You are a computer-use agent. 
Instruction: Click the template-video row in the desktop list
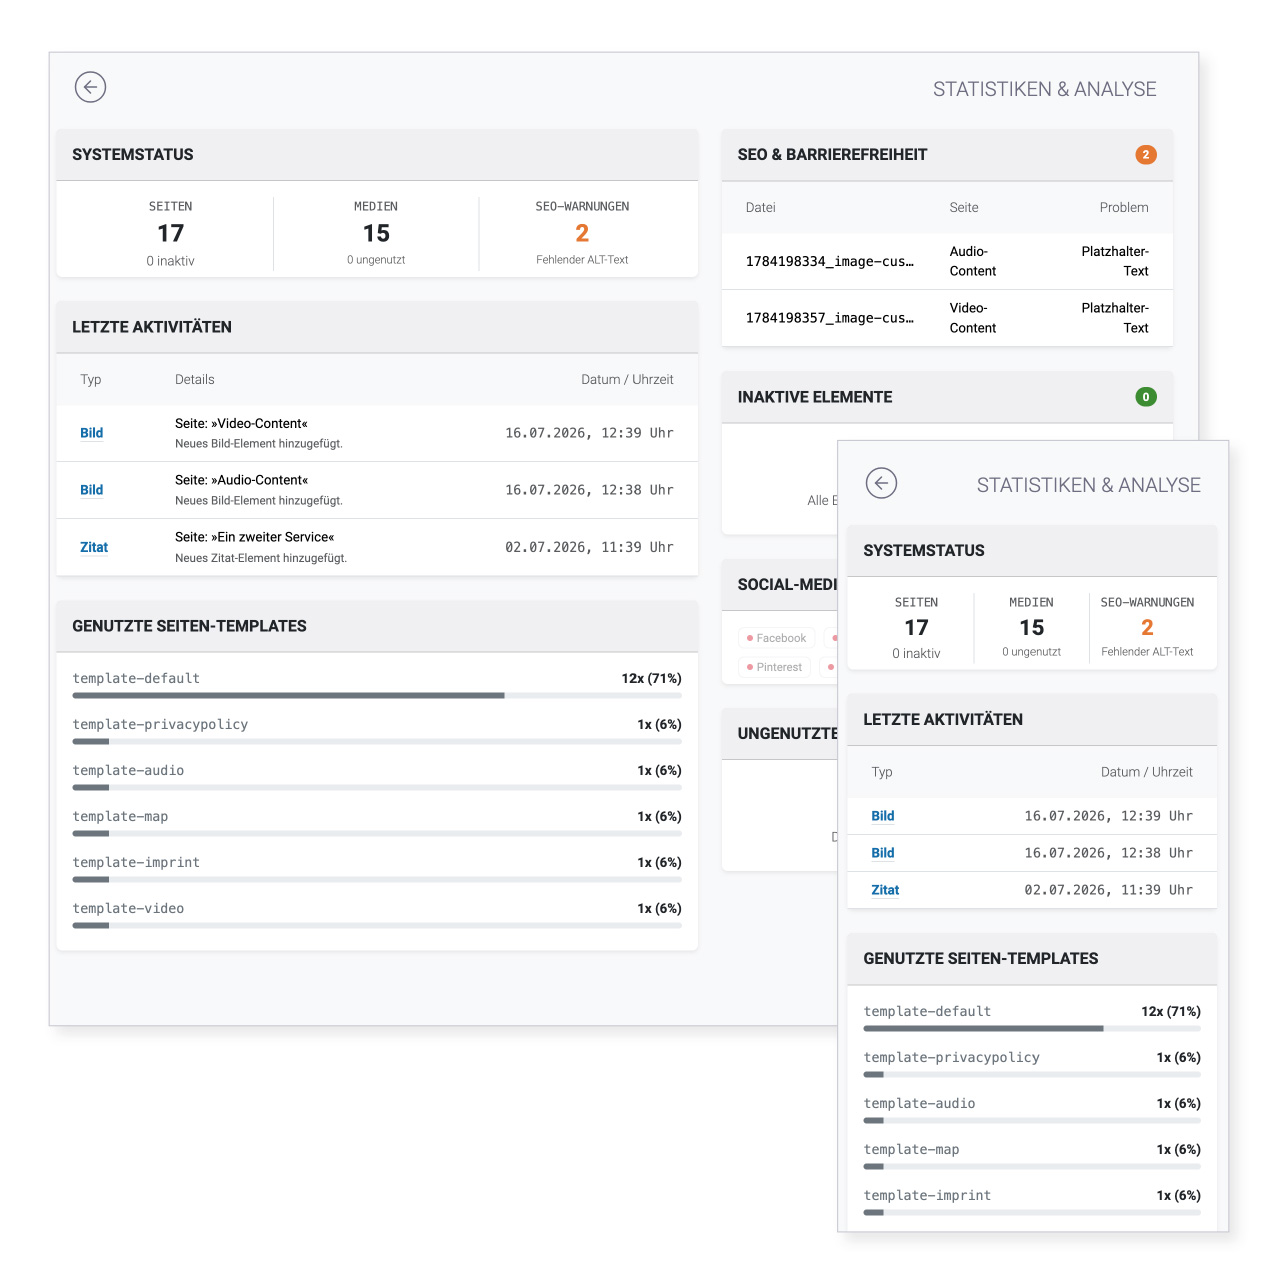click(377, 915)
